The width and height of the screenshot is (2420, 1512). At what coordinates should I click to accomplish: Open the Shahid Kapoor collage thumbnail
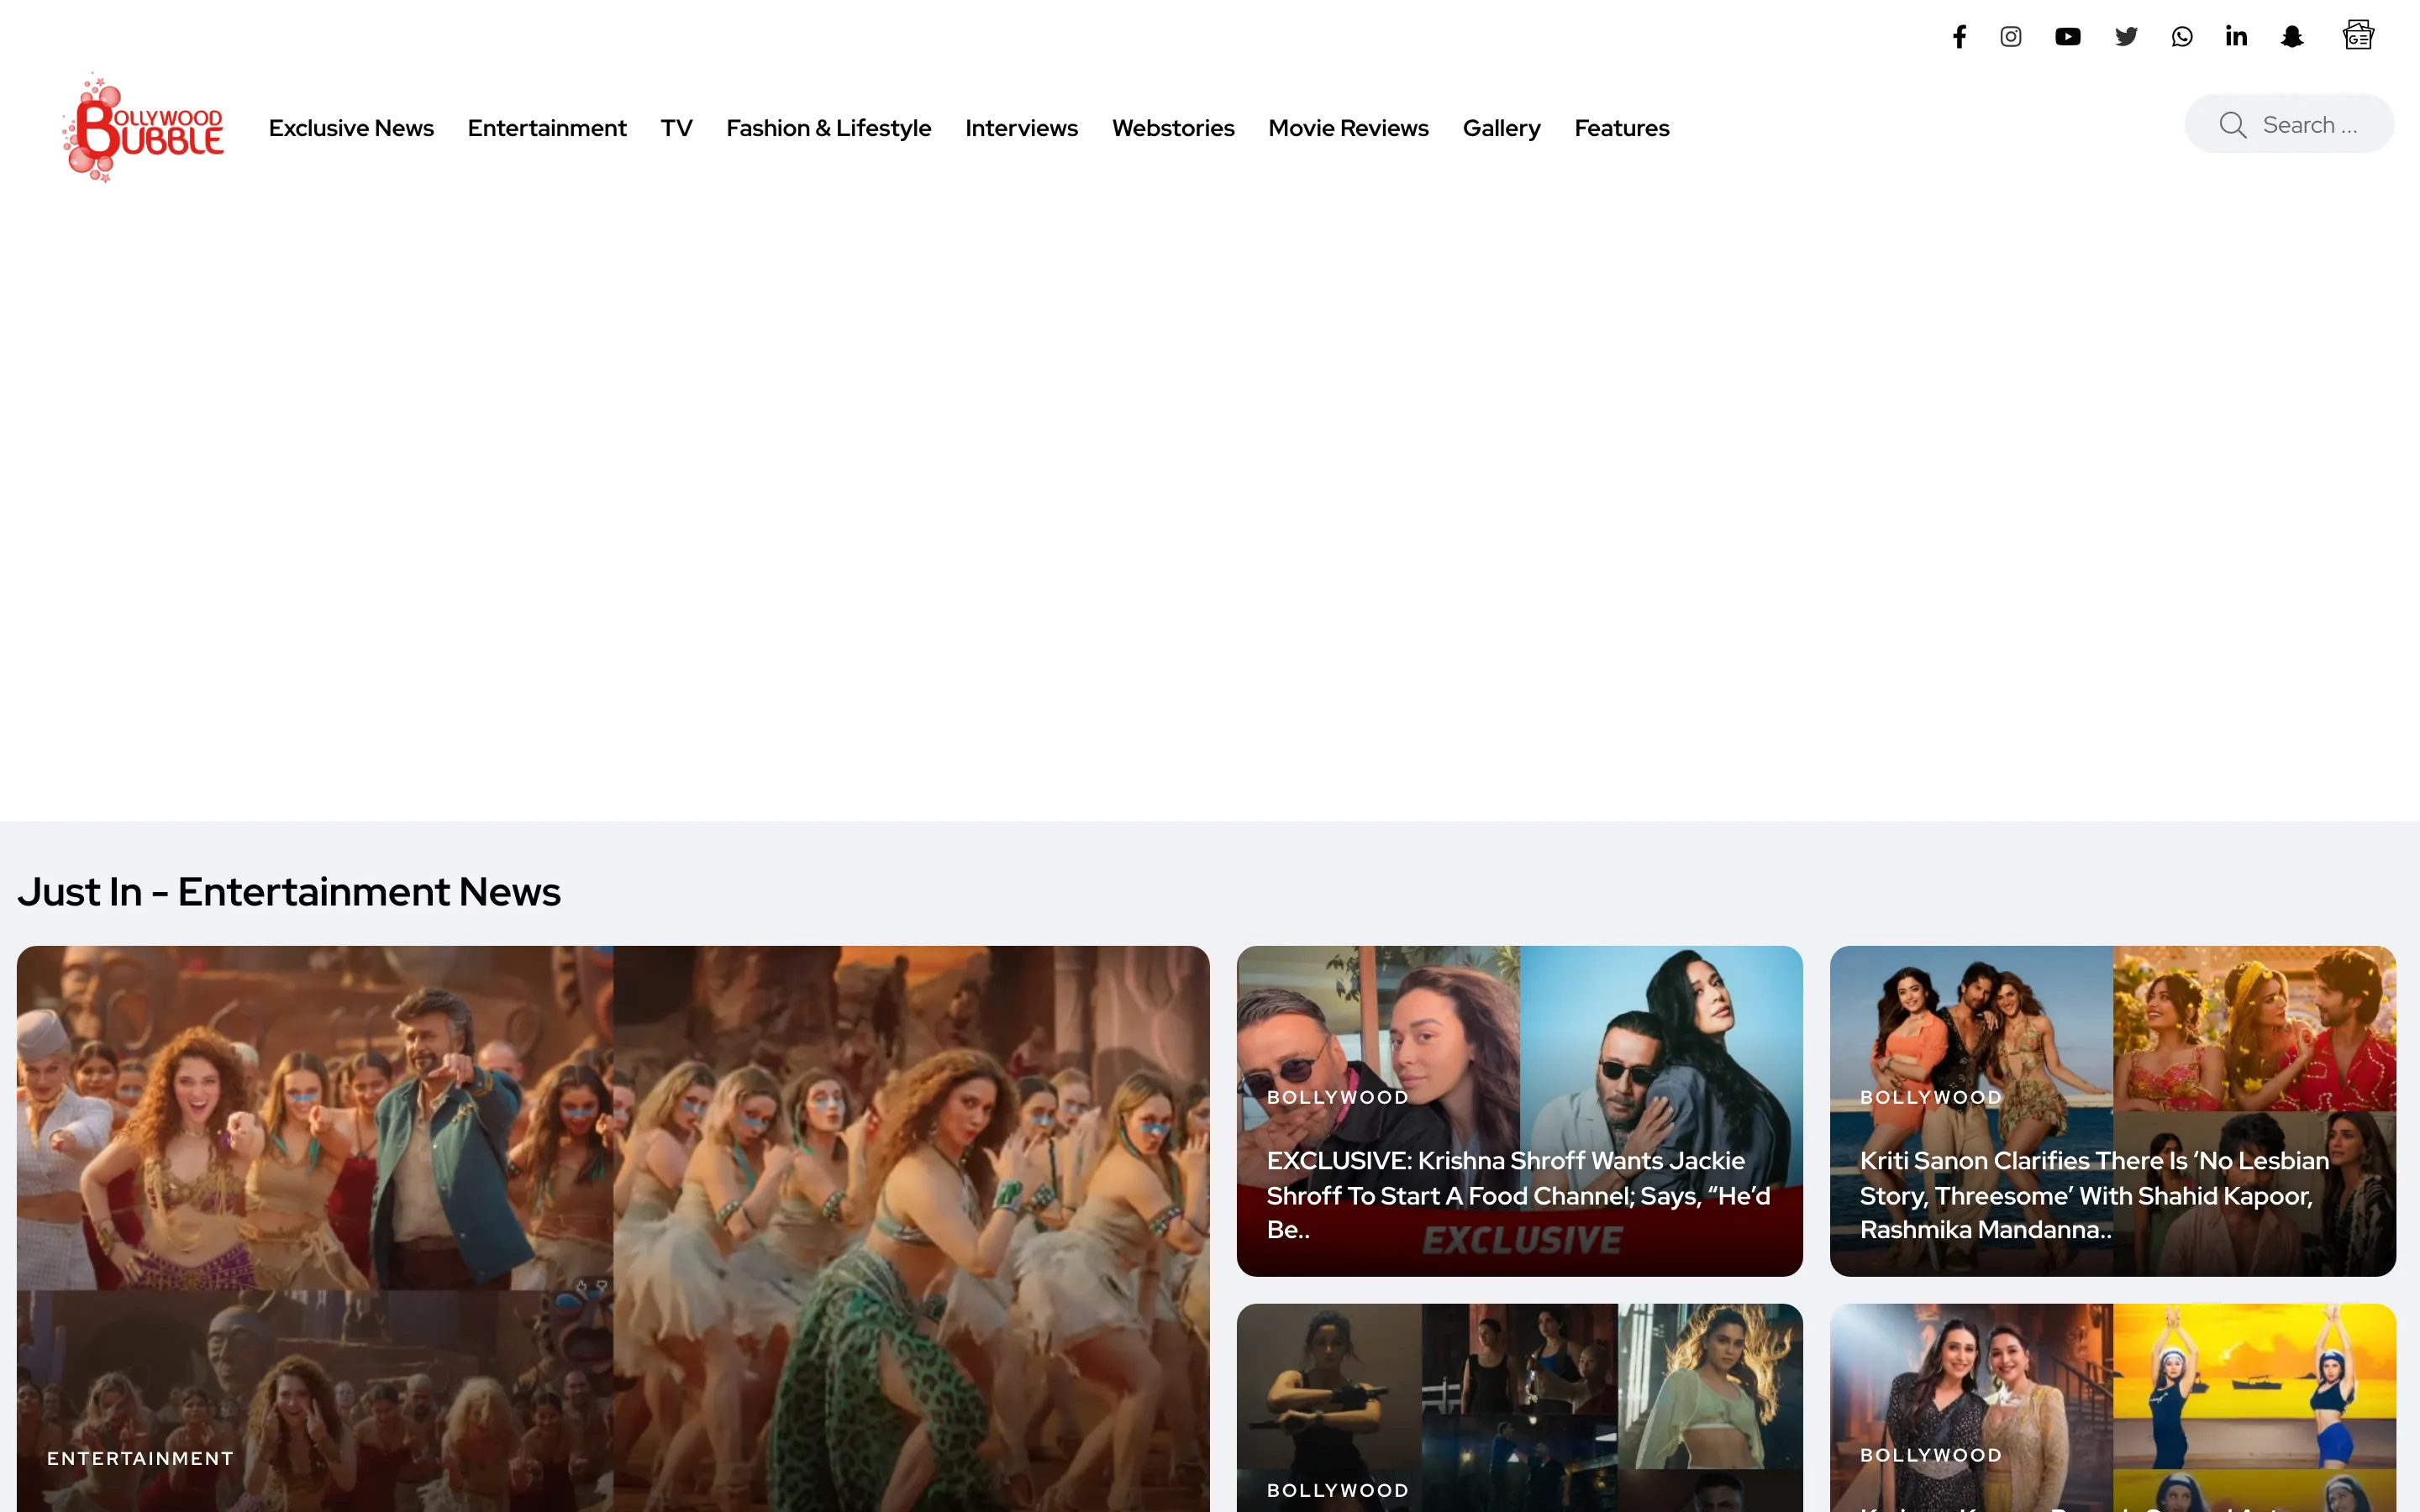tap(2113, 1110)
